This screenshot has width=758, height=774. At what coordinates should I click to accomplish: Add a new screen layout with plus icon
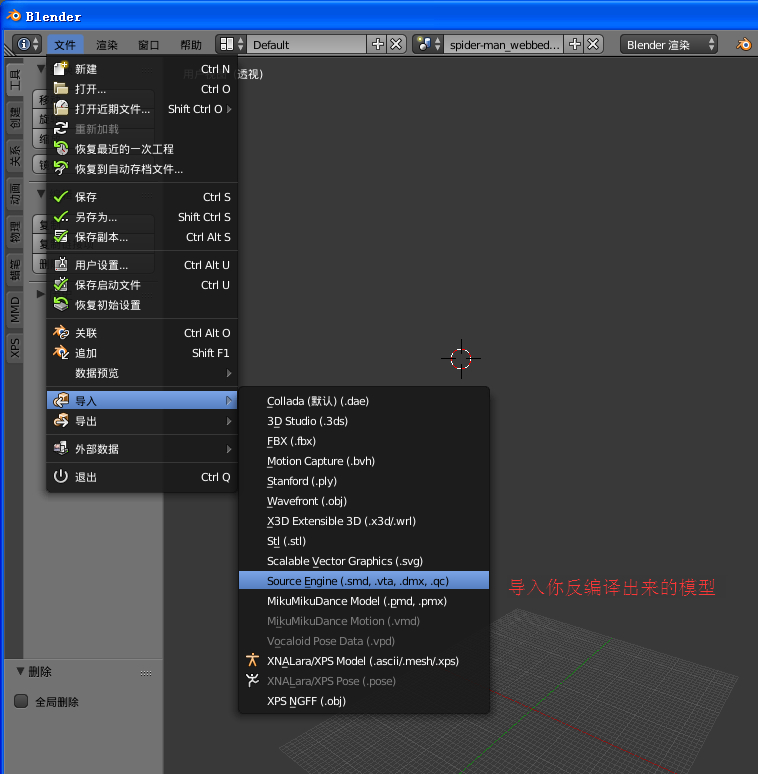(378, 44)
